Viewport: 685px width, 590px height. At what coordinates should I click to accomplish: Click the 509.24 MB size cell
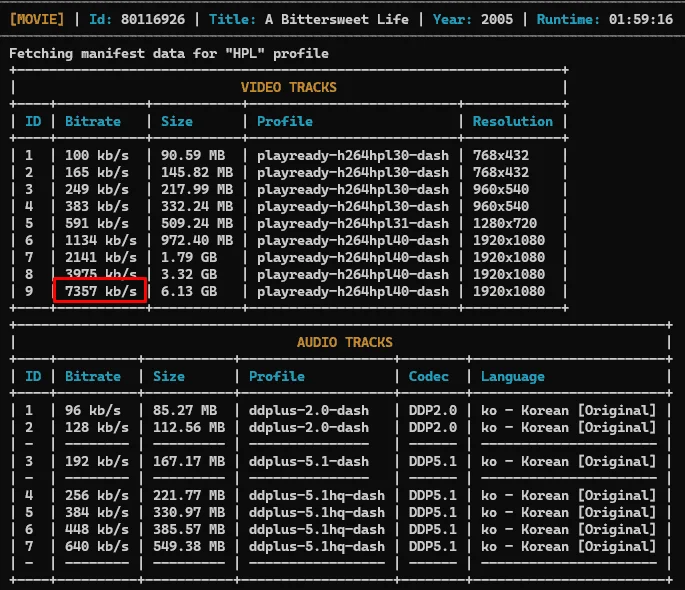click(x=197, y=224)
